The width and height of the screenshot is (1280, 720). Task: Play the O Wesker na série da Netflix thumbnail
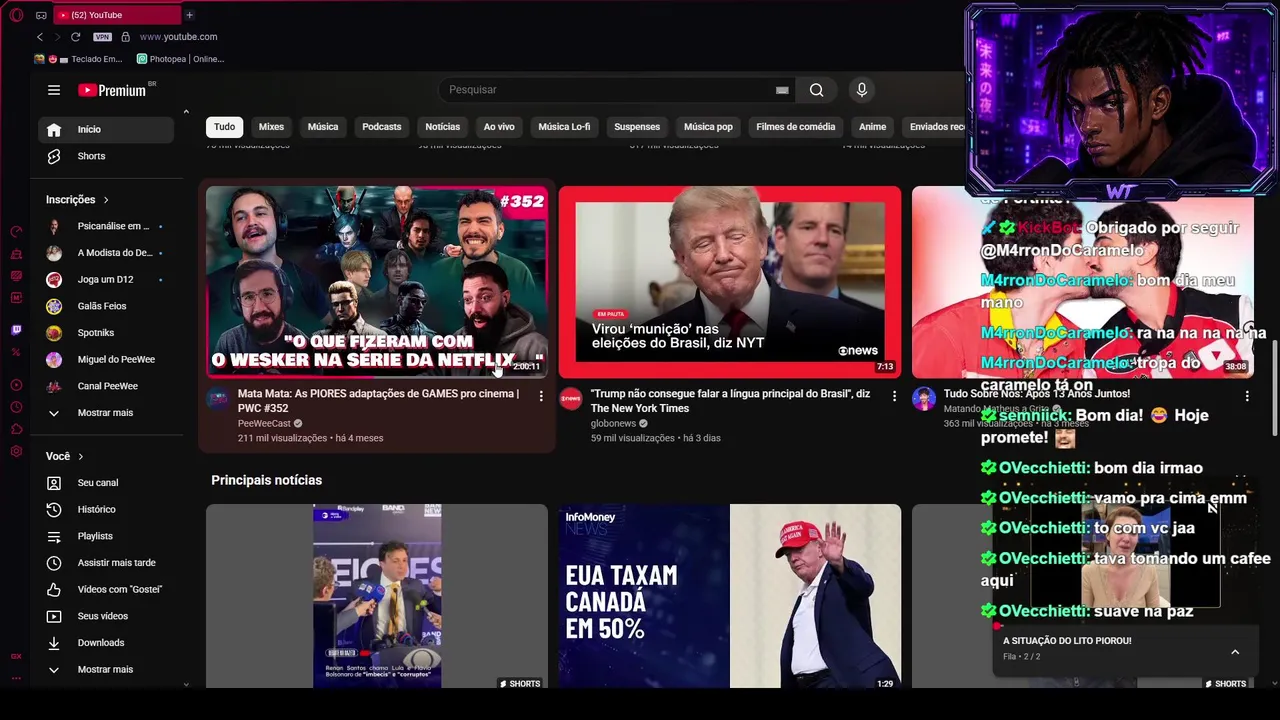point(377,282)
